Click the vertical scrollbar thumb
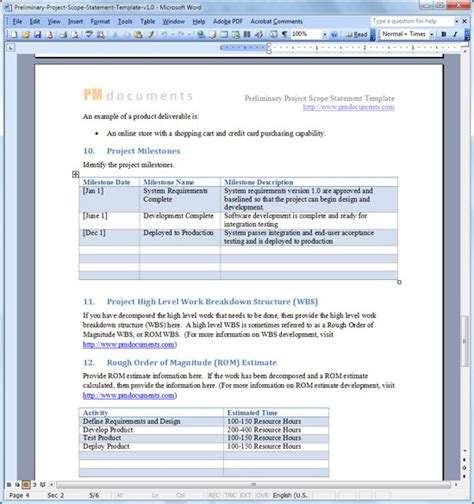474x504 pixels. pyautogui.click(x=464, y=340)
